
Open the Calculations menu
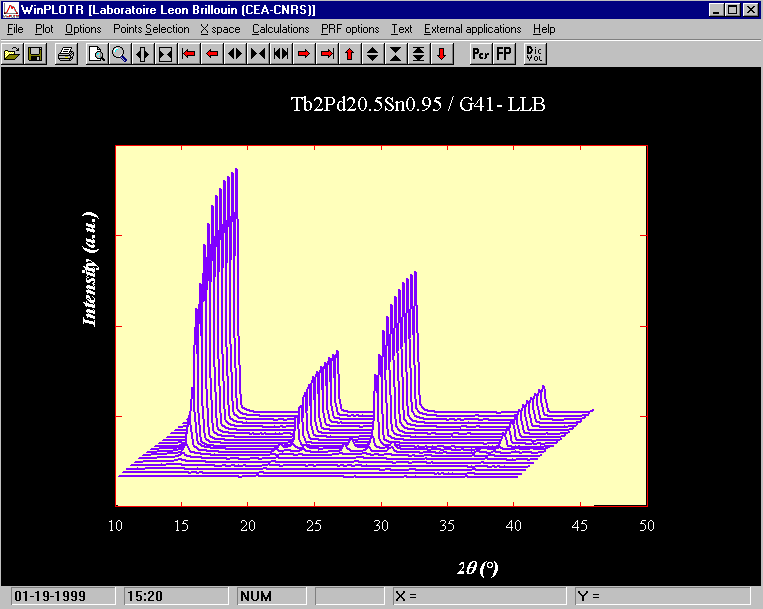(281, 29)
